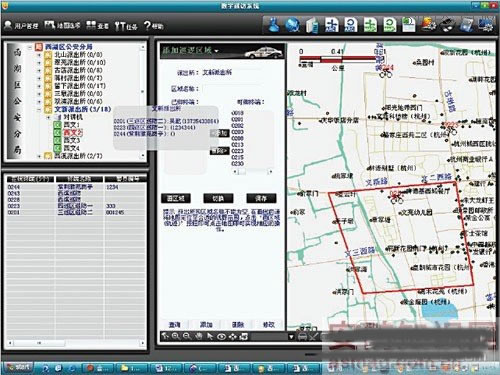Toggle the eye view icon in map toolbar
The width and height of the screenshot is (500, 375).
[x=221, y=336]
